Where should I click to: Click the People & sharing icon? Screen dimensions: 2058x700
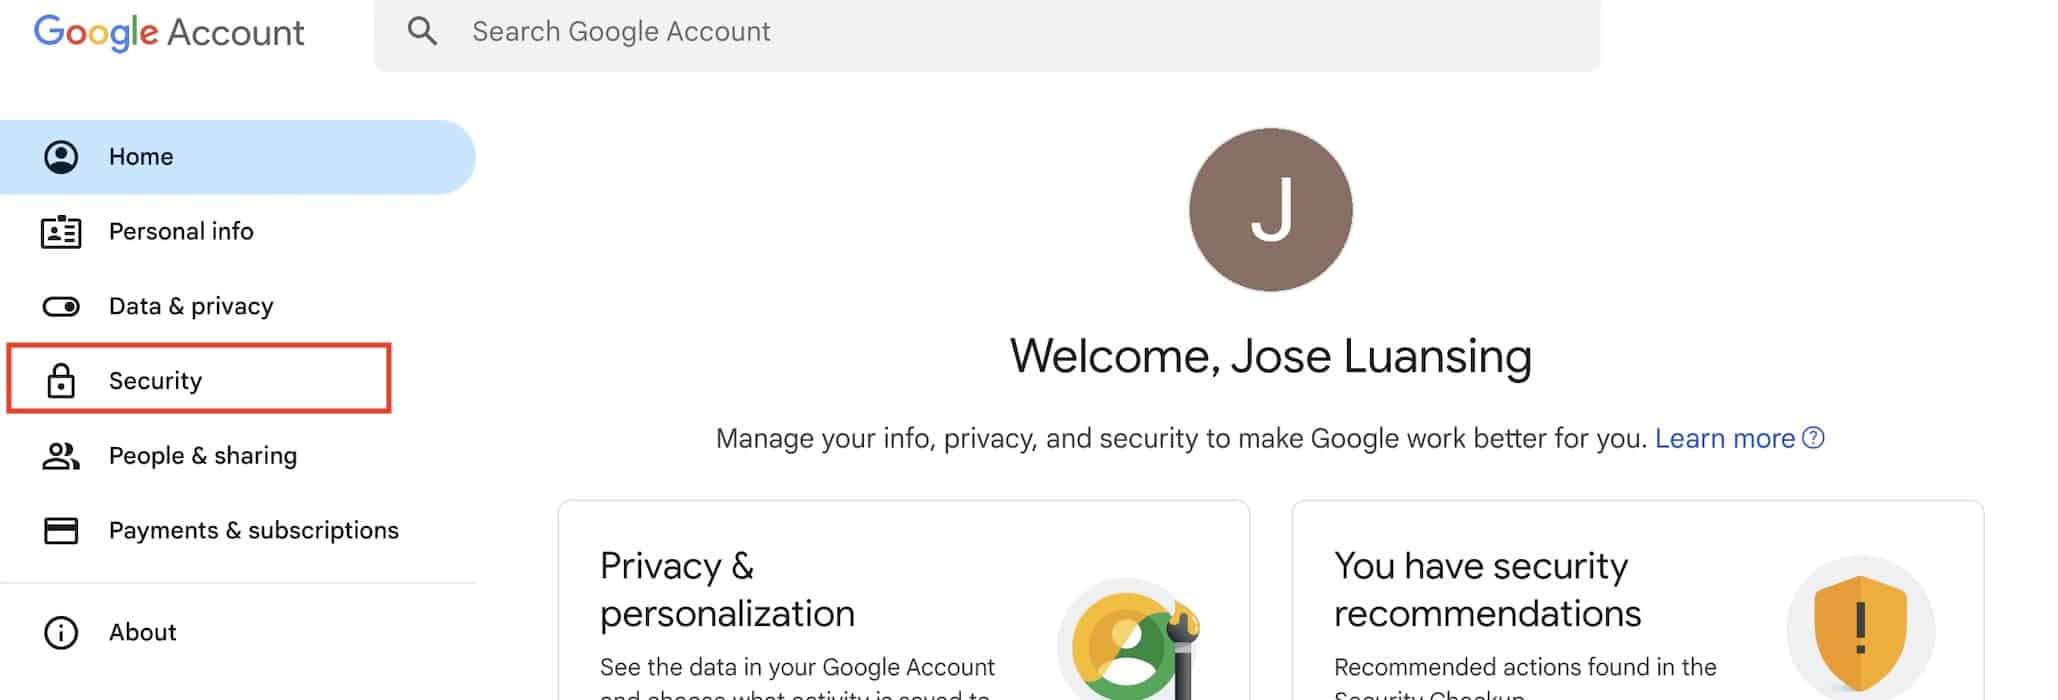[x=61, y=456]
